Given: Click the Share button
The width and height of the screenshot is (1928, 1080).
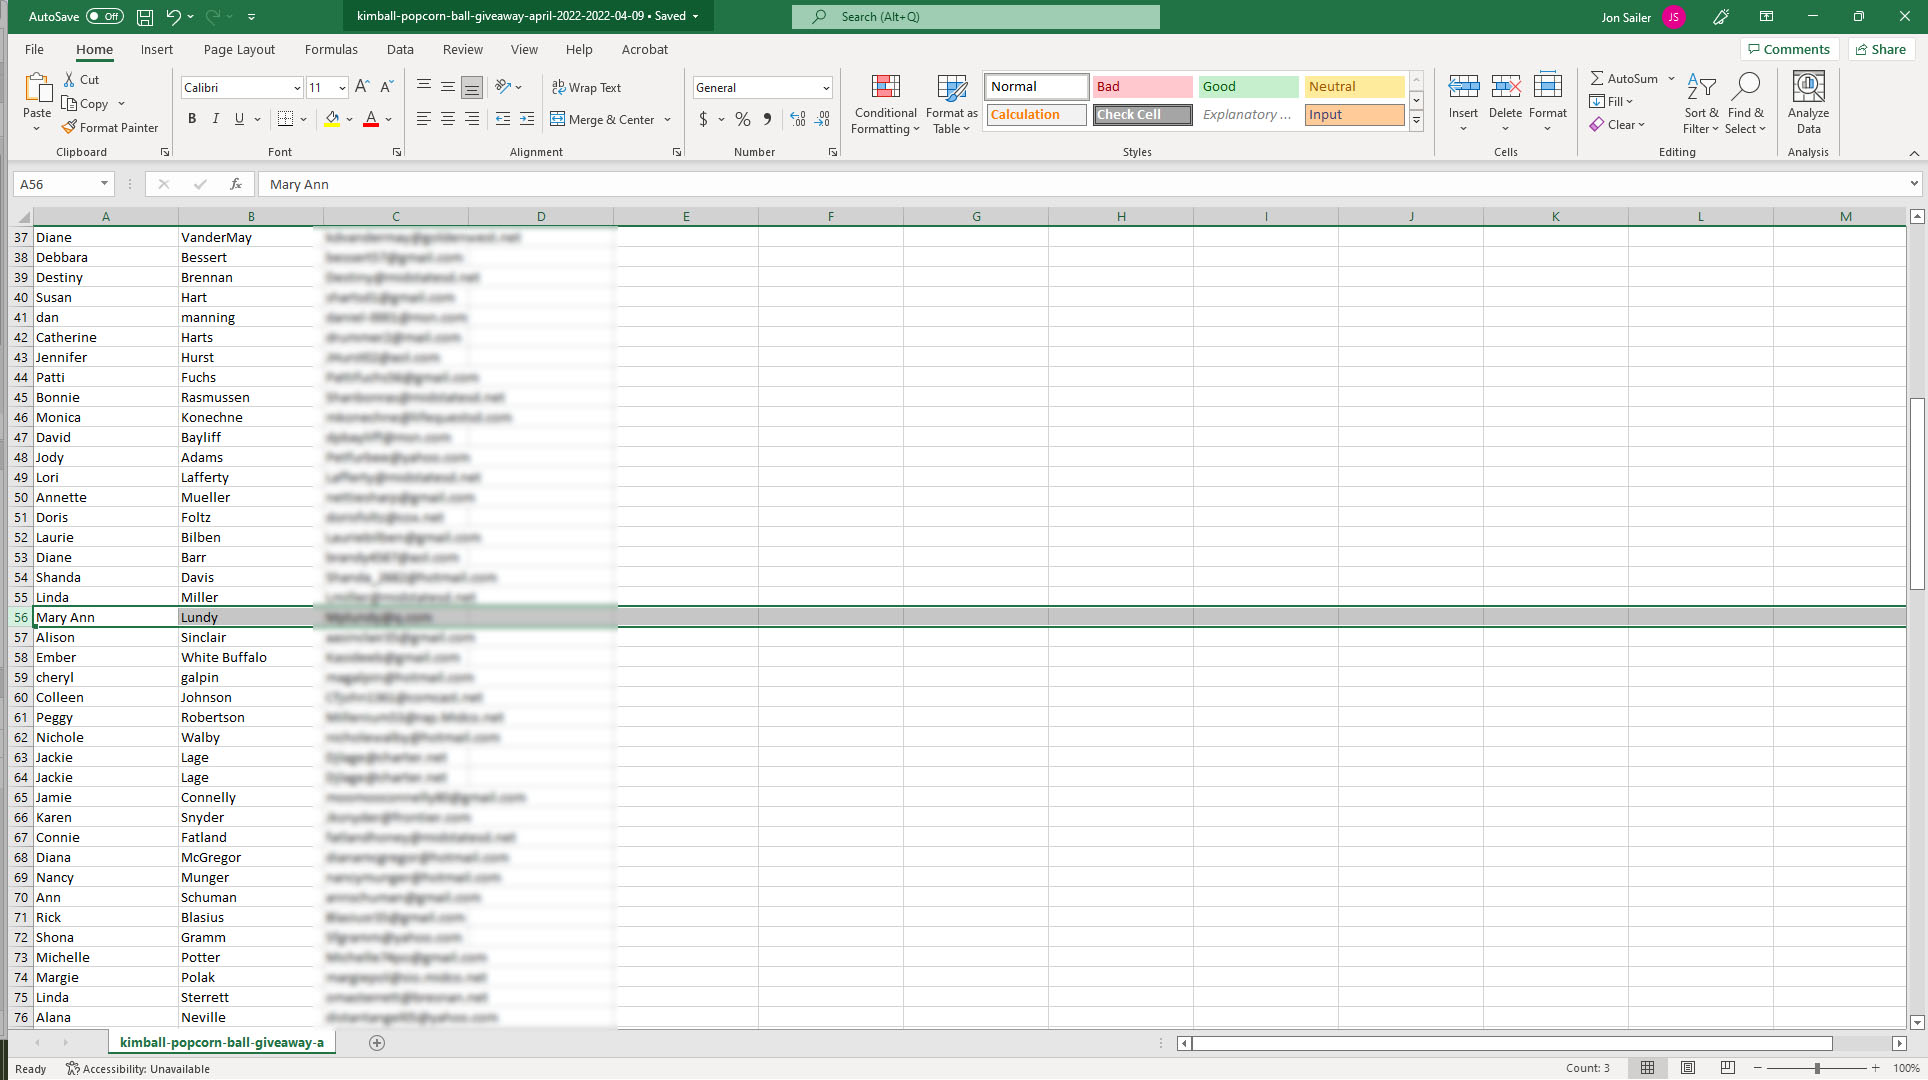Looking at the screenshot, I should [x=1881, y=49].
